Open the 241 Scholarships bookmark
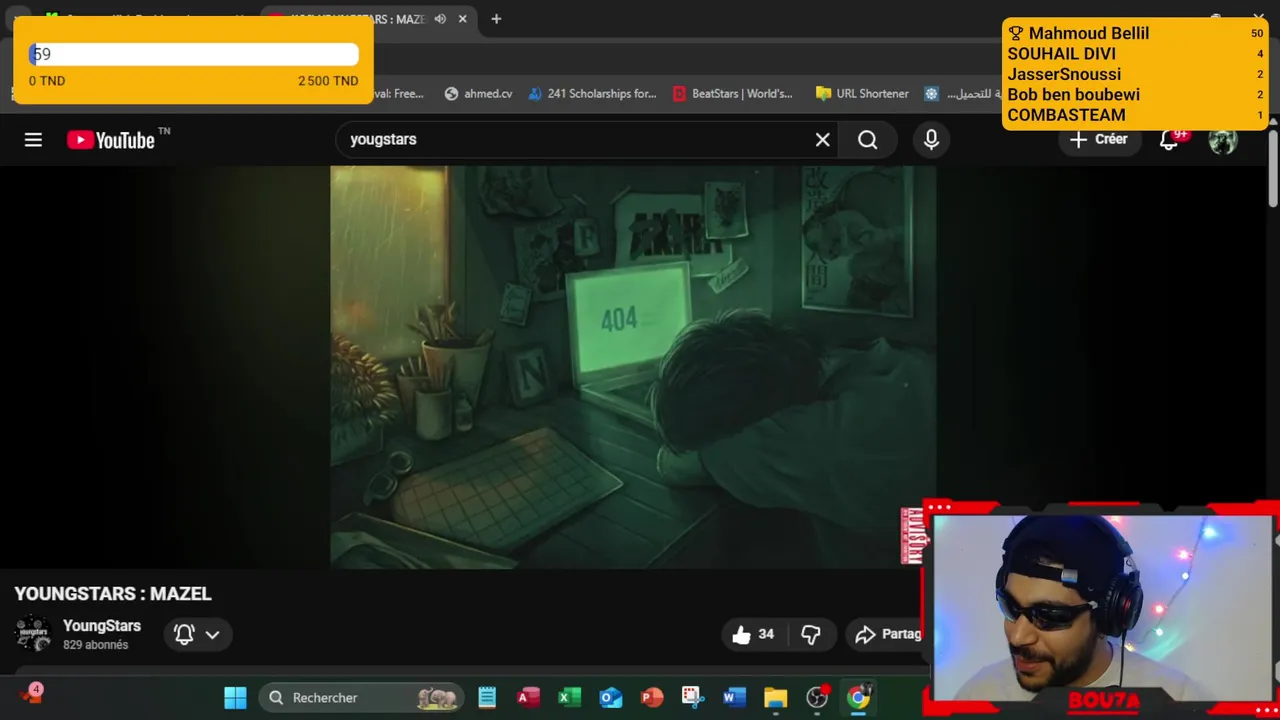The image size is (1280, 720). pyautogui.click(x=592, y=94)
